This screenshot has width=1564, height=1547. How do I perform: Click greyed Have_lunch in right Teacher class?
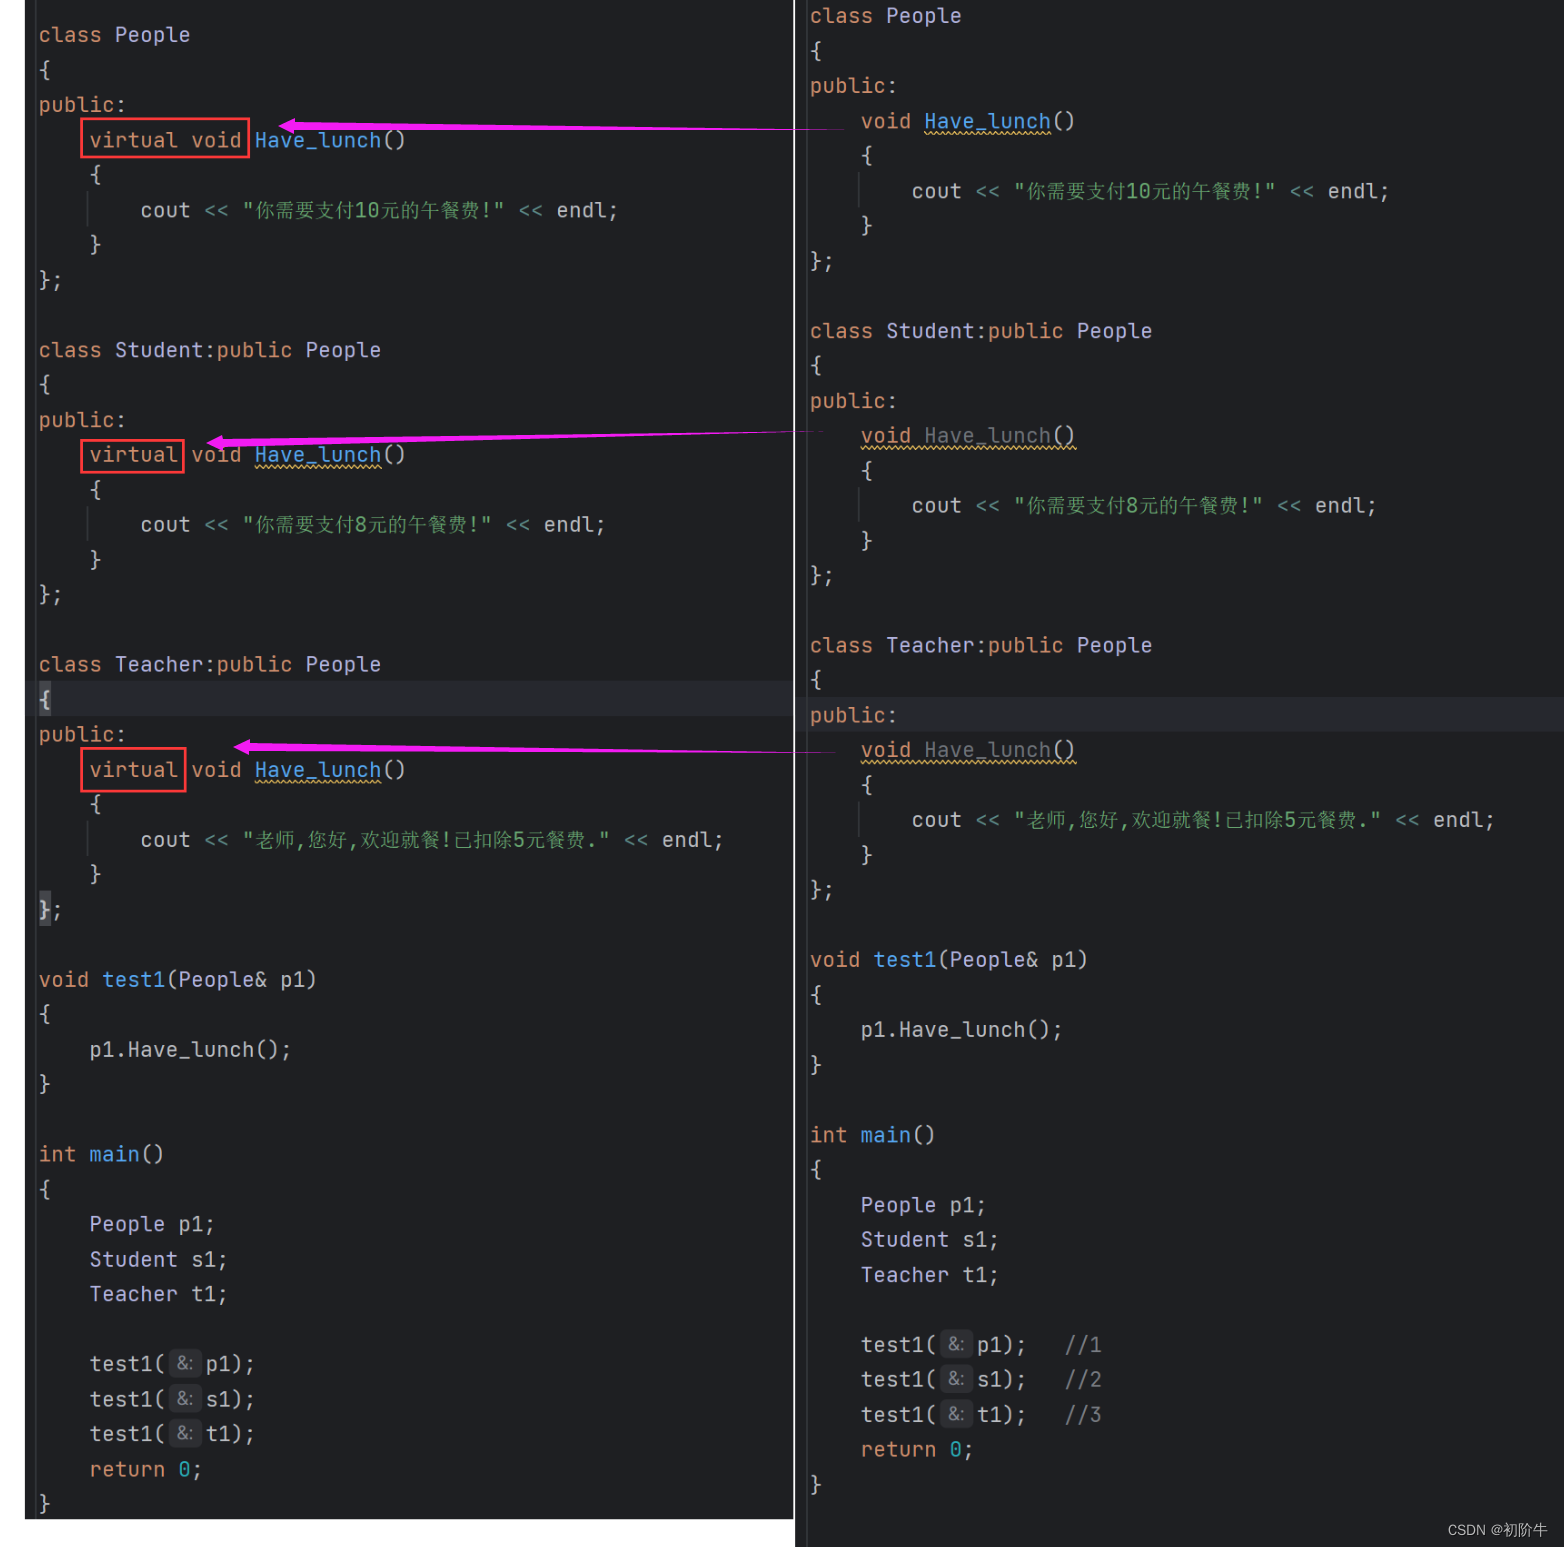pyautogui.click(x=987, y=750)
